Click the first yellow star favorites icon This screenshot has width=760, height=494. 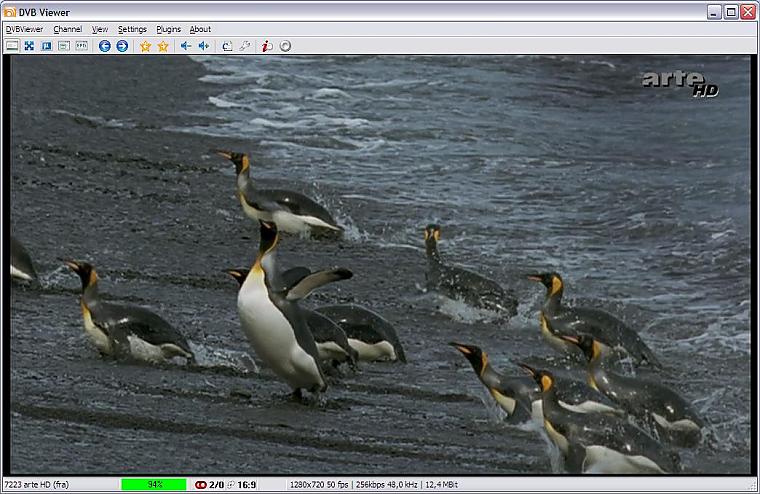[145, 46]
